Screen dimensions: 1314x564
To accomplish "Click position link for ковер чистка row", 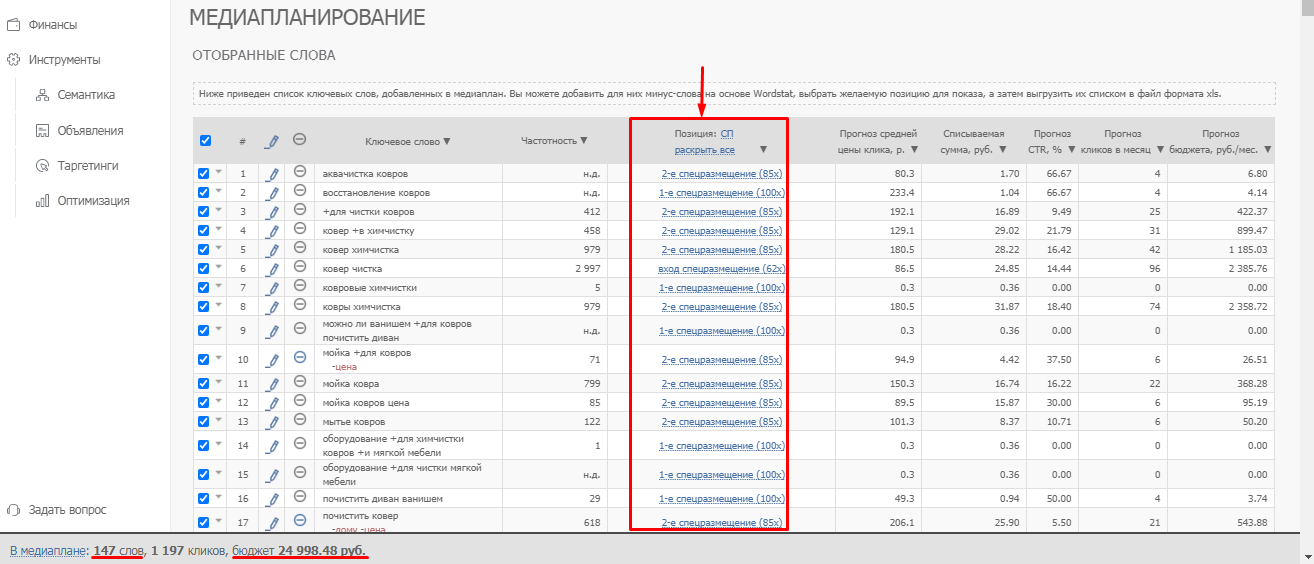I will pyautogui.click(x=721, y=269).
